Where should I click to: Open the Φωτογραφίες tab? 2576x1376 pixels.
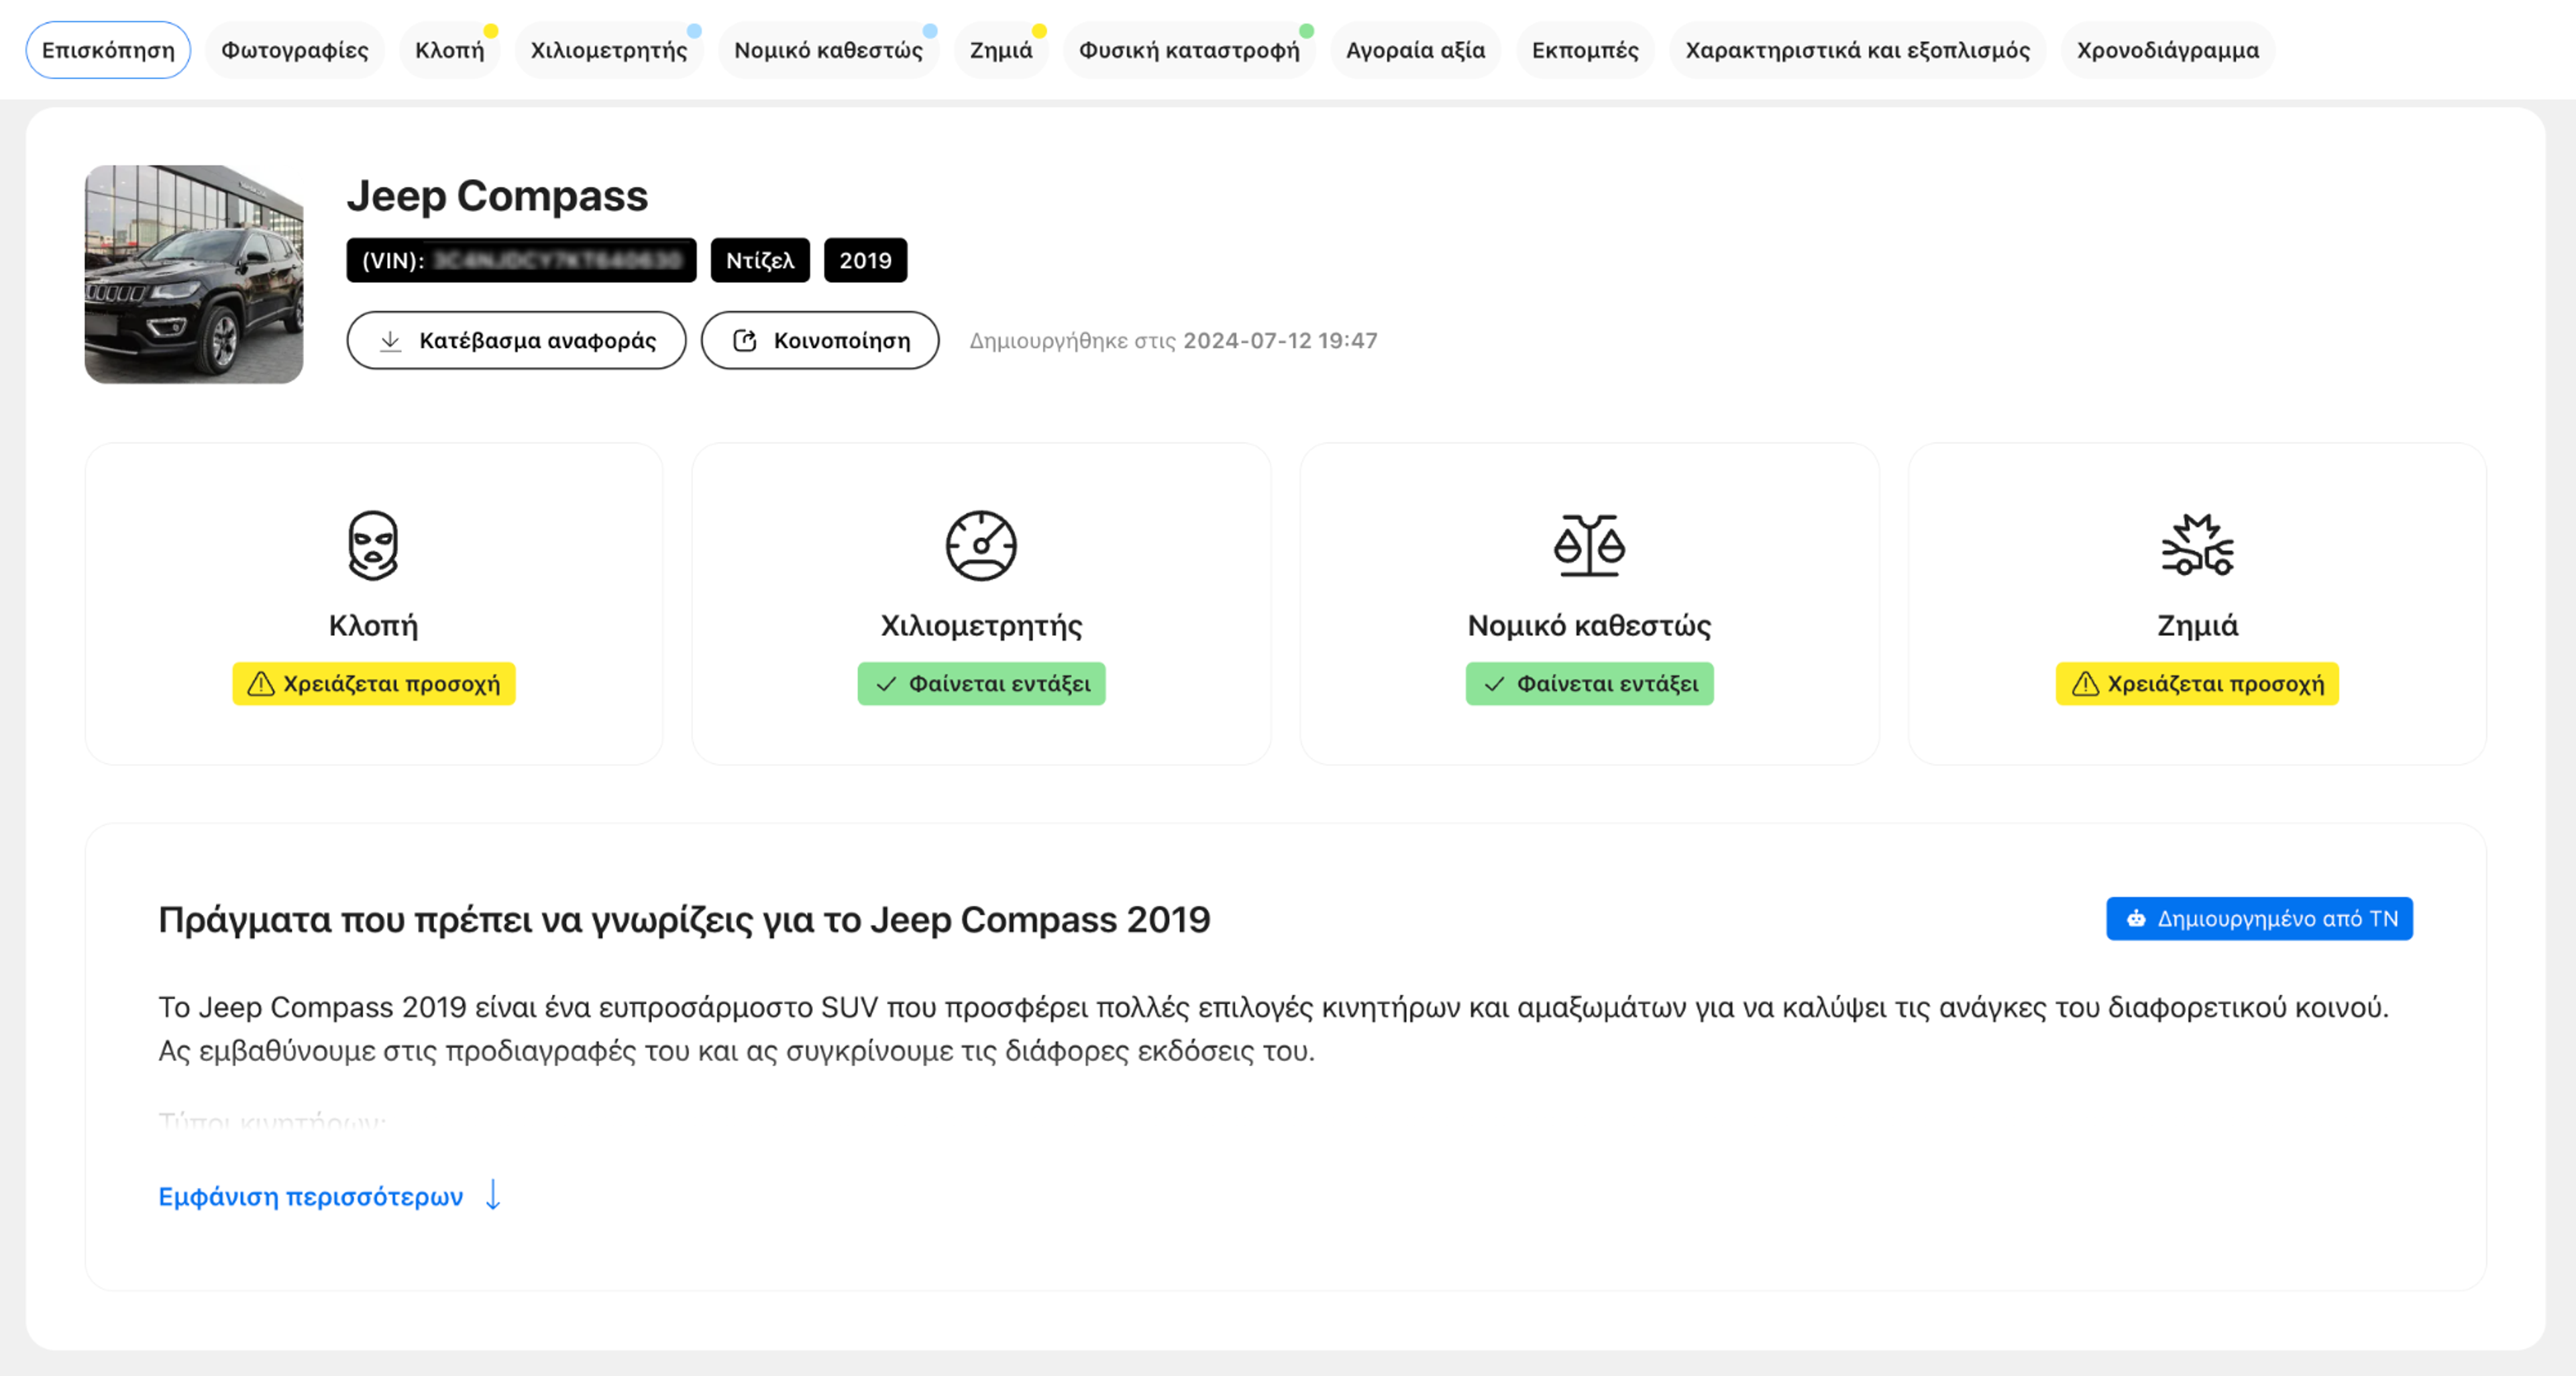tap(294, 50)
